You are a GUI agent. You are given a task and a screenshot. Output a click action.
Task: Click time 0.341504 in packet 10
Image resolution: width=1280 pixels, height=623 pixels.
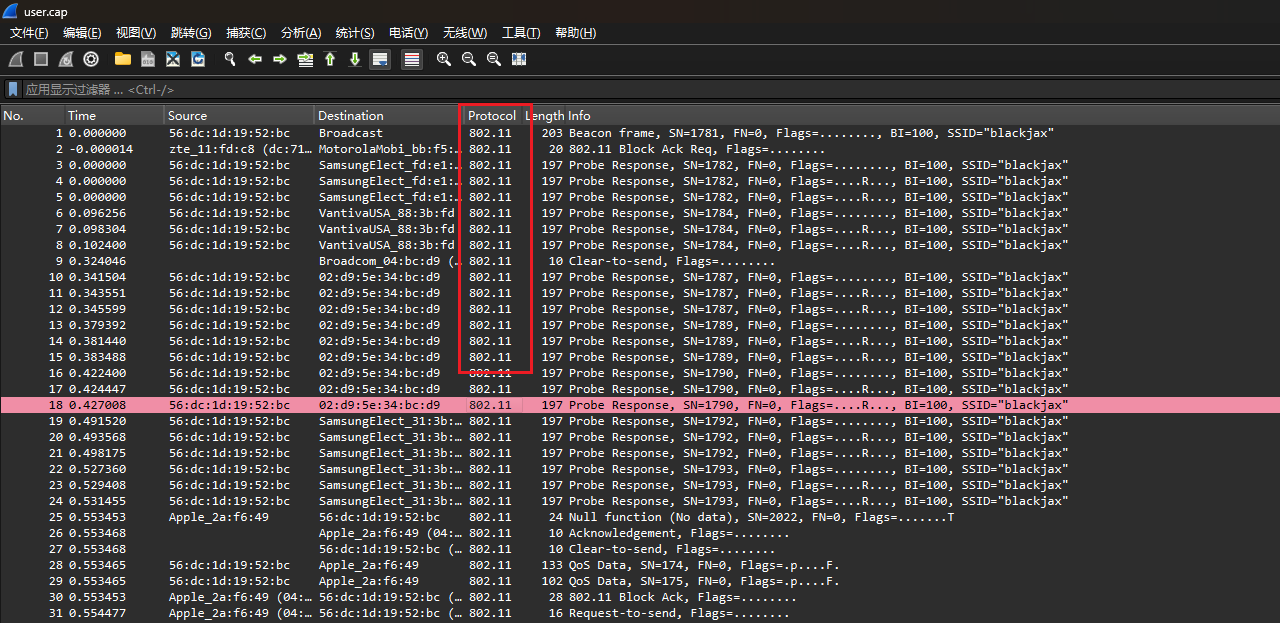[98, 277]
